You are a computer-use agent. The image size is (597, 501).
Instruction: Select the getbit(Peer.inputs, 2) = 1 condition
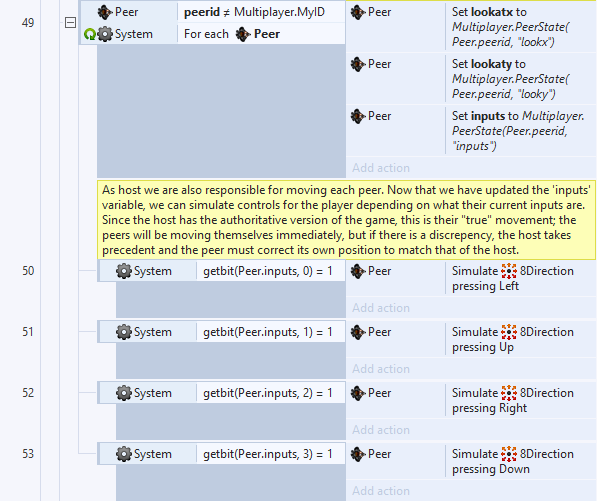[x=268, y=393]
